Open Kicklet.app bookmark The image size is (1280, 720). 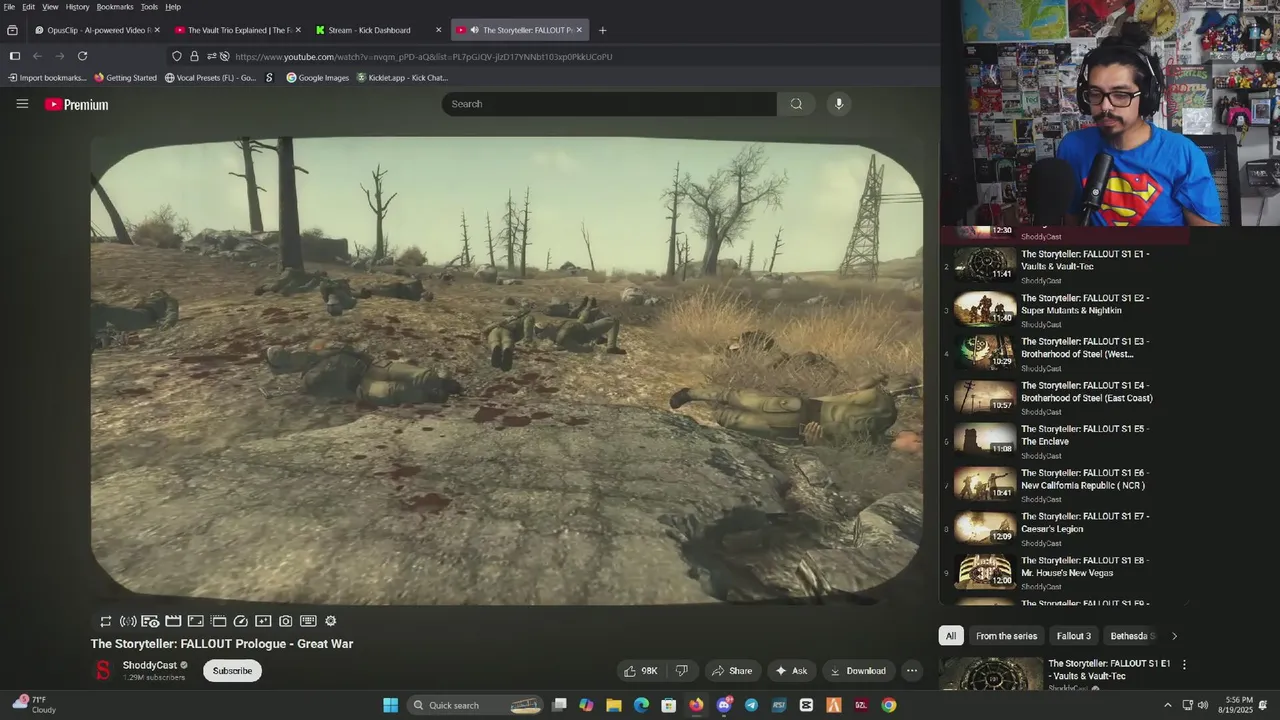(402, 77)
